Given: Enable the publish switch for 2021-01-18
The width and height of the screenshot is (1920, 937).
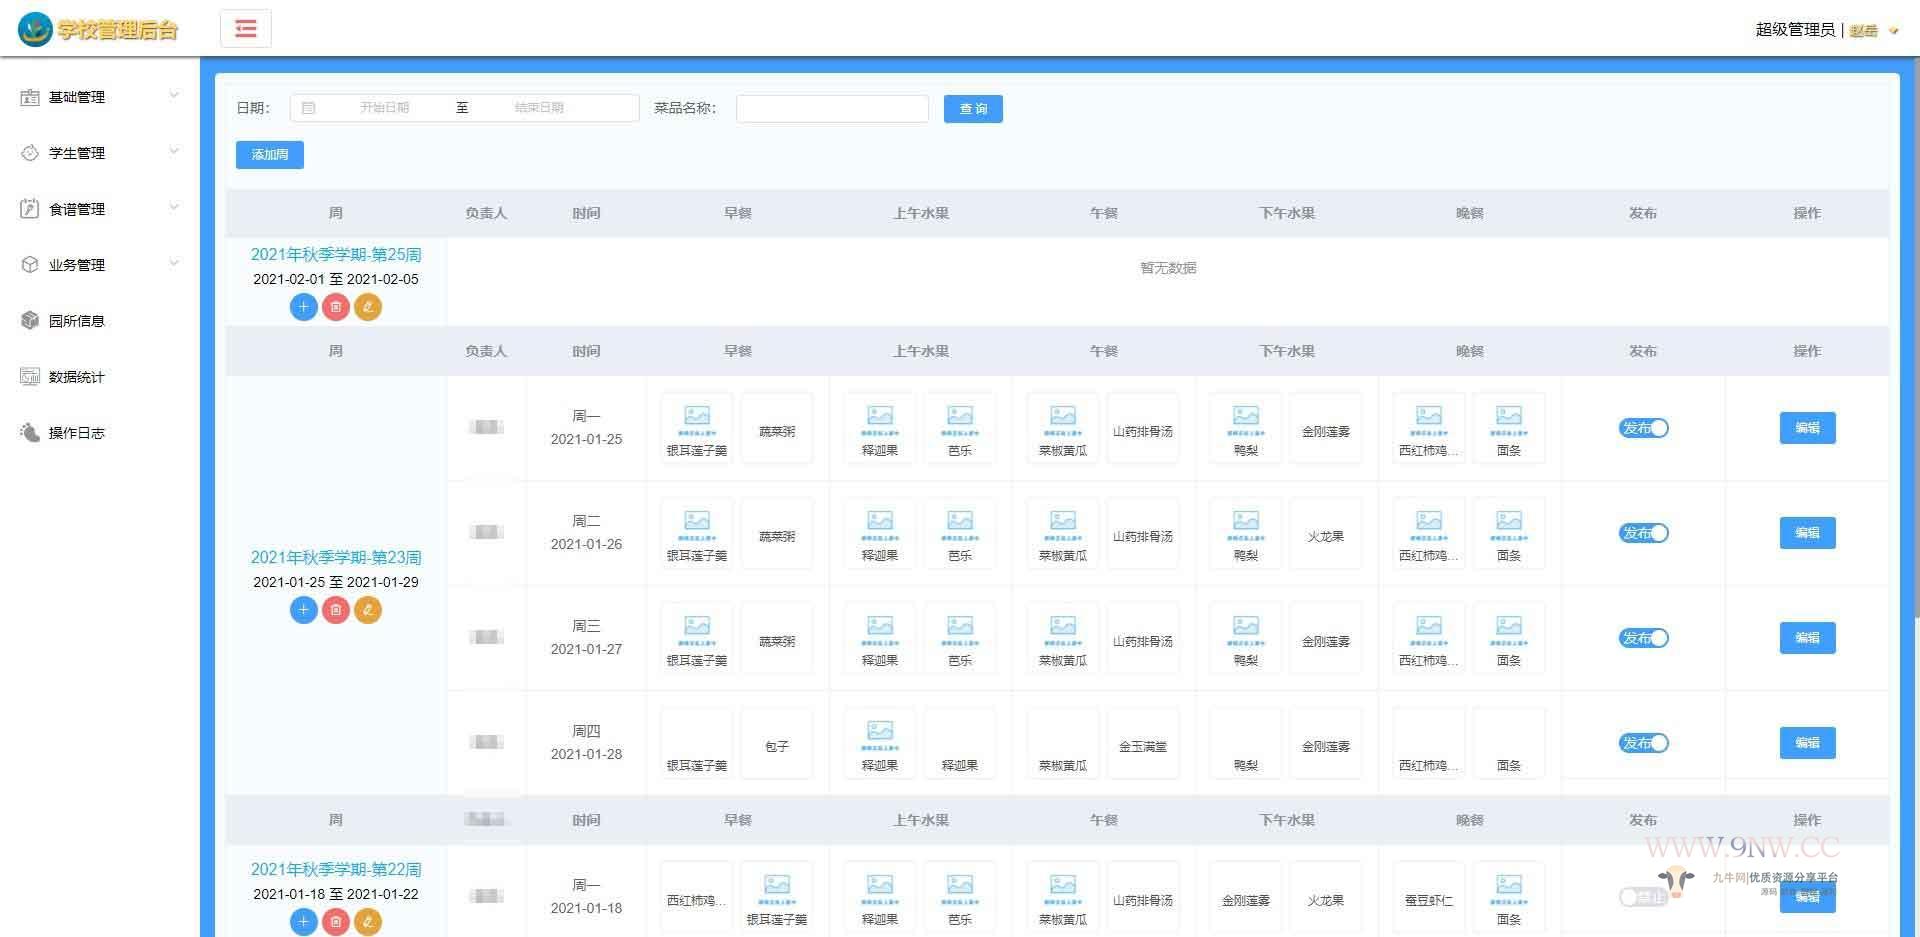Looking at the screenshot, I should (1643, 897).
